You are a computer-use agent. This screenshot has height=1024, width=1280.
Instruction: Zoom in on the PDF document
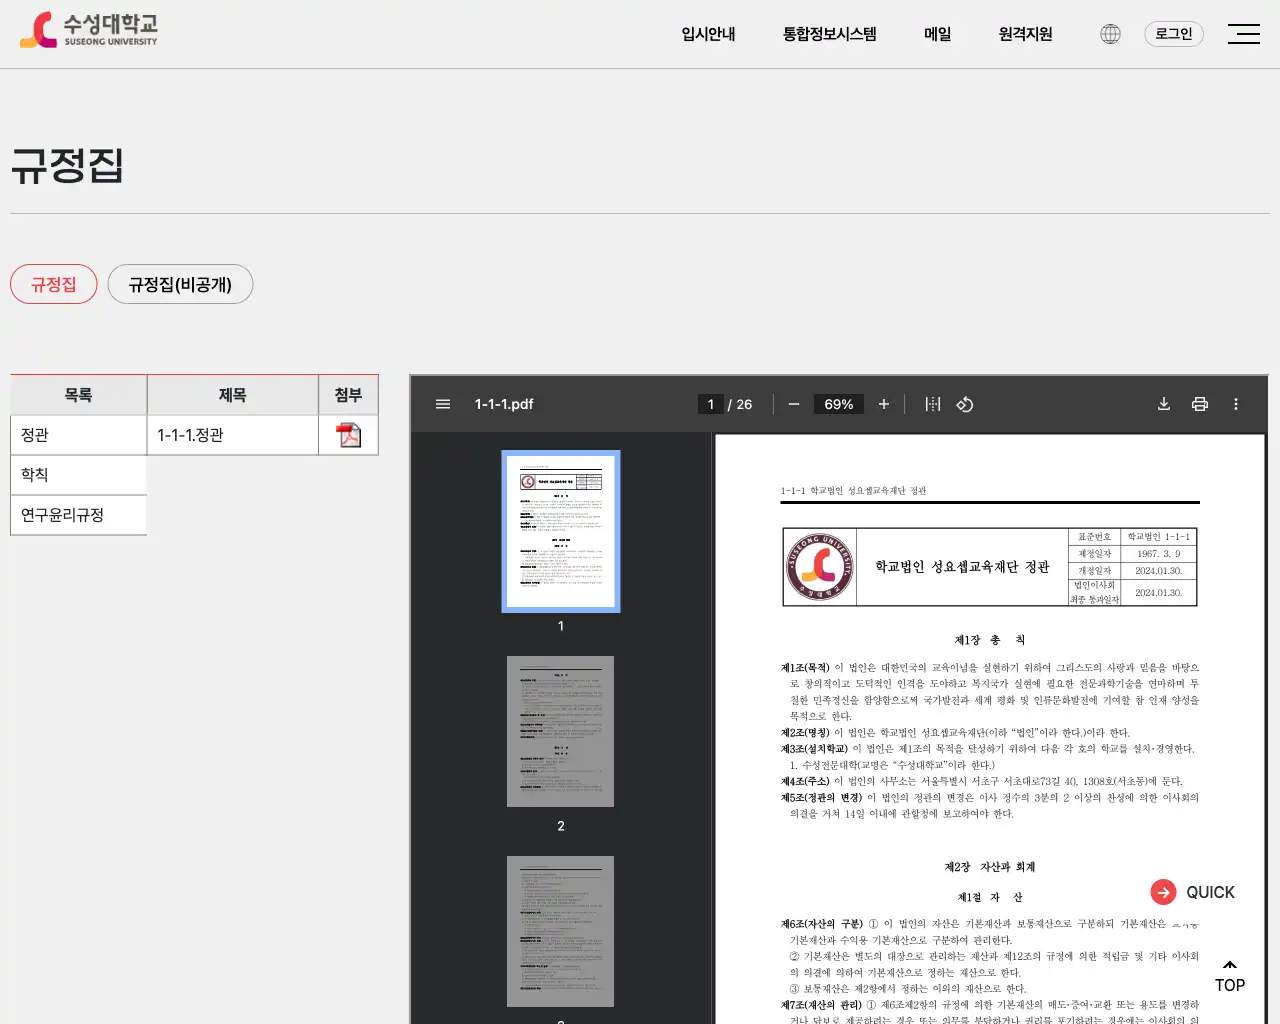tap(883, 404)
